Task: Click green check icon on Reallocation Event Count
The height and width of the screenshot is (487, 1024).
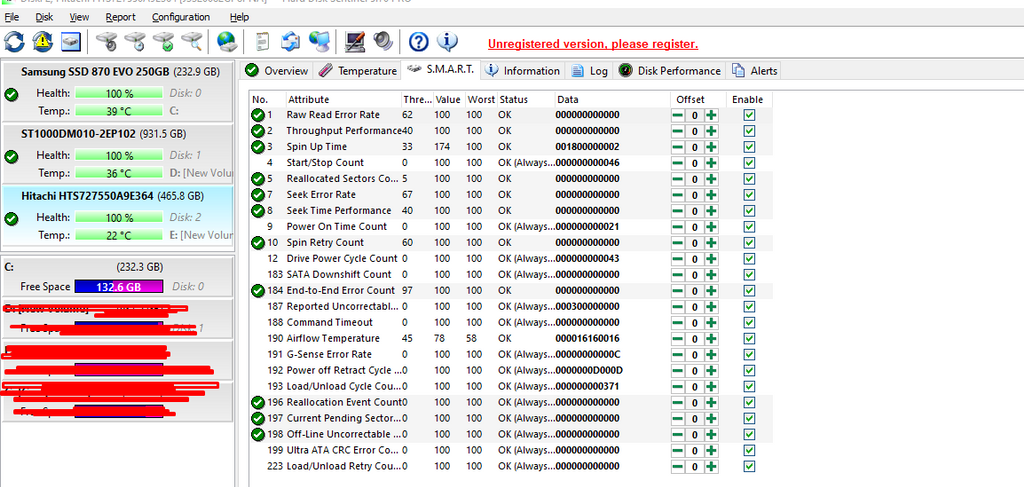Action: [258, 402]
